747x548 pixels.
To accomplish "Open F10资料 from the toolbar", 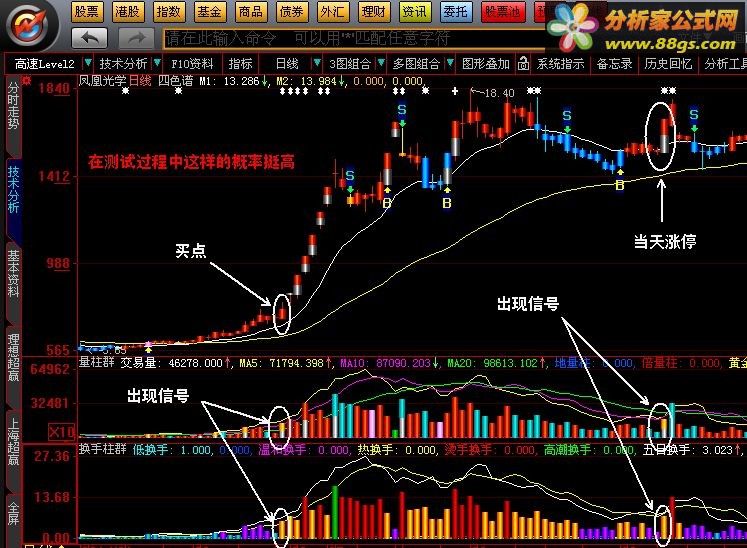I will coord(192,64).
